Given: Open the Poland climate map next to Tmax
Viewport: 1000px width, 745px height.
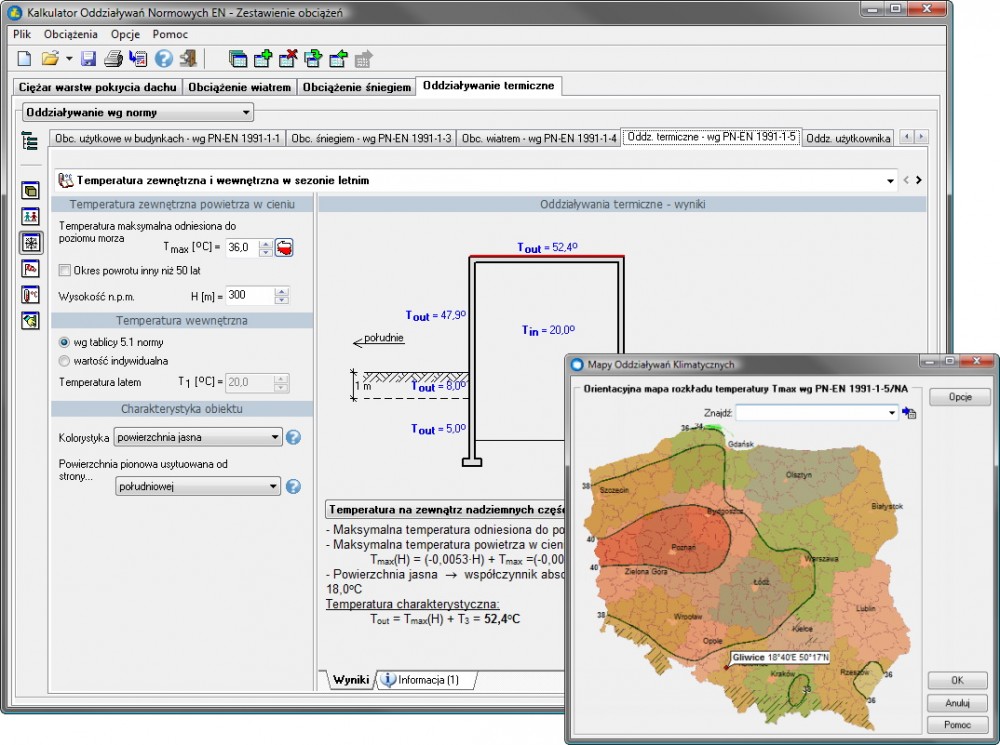Looking at the screenshot, I should click(285, 248).
